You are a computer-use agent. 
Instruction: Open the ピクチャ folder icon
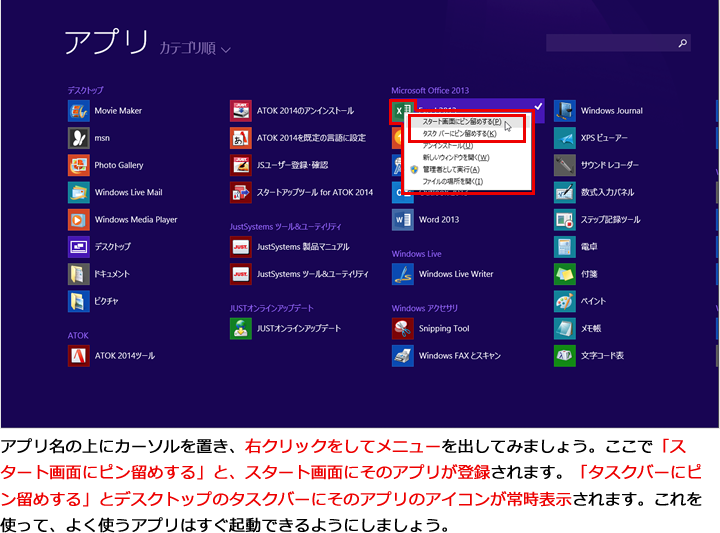tap(79, 301)
